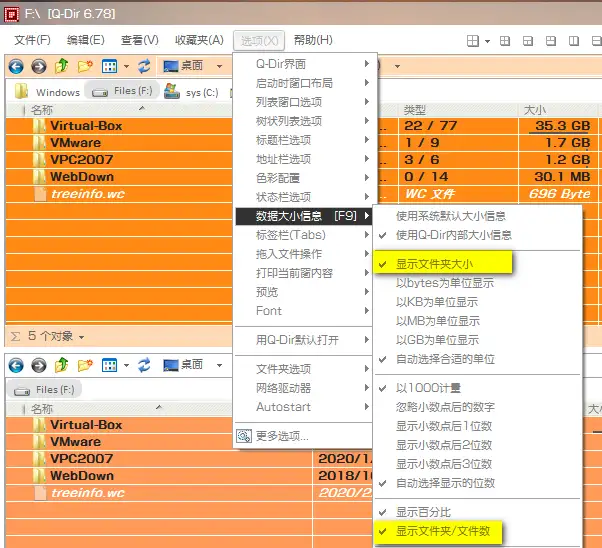602x548 pixels.
Task: Click the VPC2007 folder icon in bottom pane
Action: 39,459
